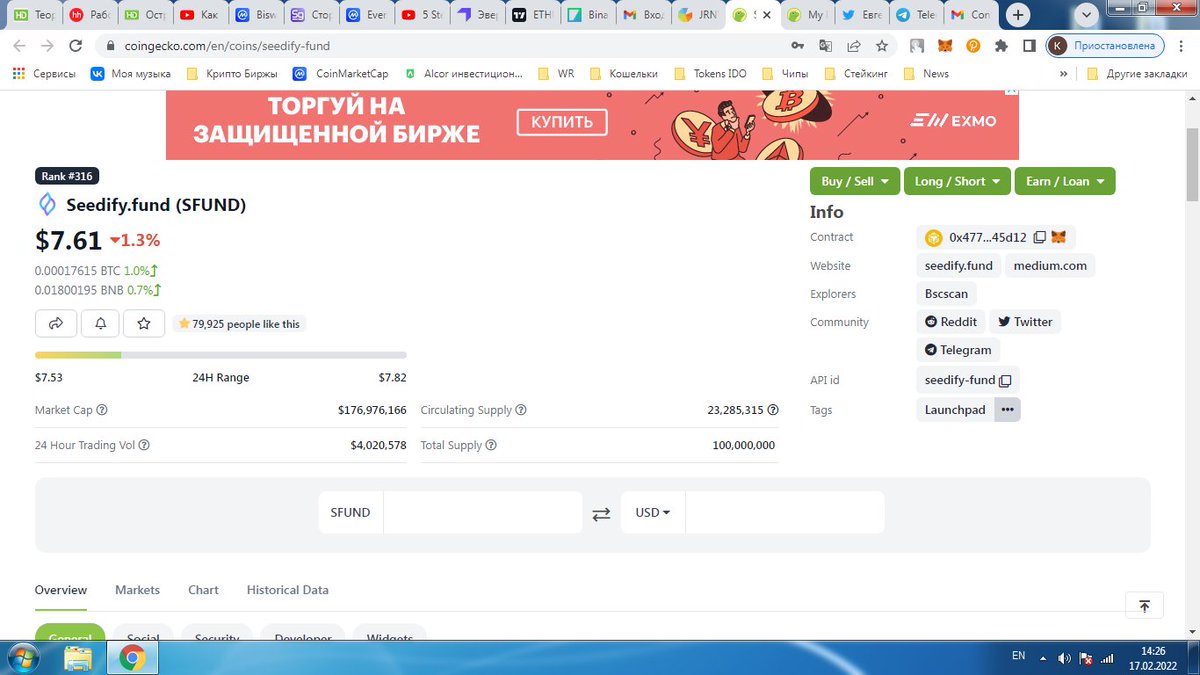This screenshot has width=1200, height=675.
Task: Expand the bookmarks overflow chevron
Action: click(x=1066, y=74)
